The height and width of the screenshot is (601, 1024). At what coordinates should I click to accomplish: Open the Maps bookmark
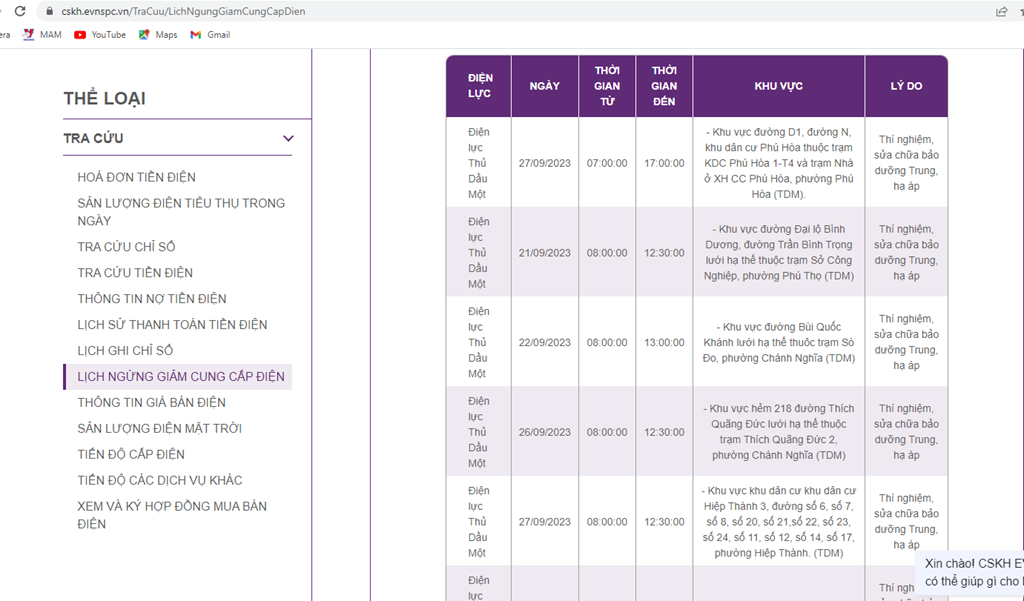(158, 34)
